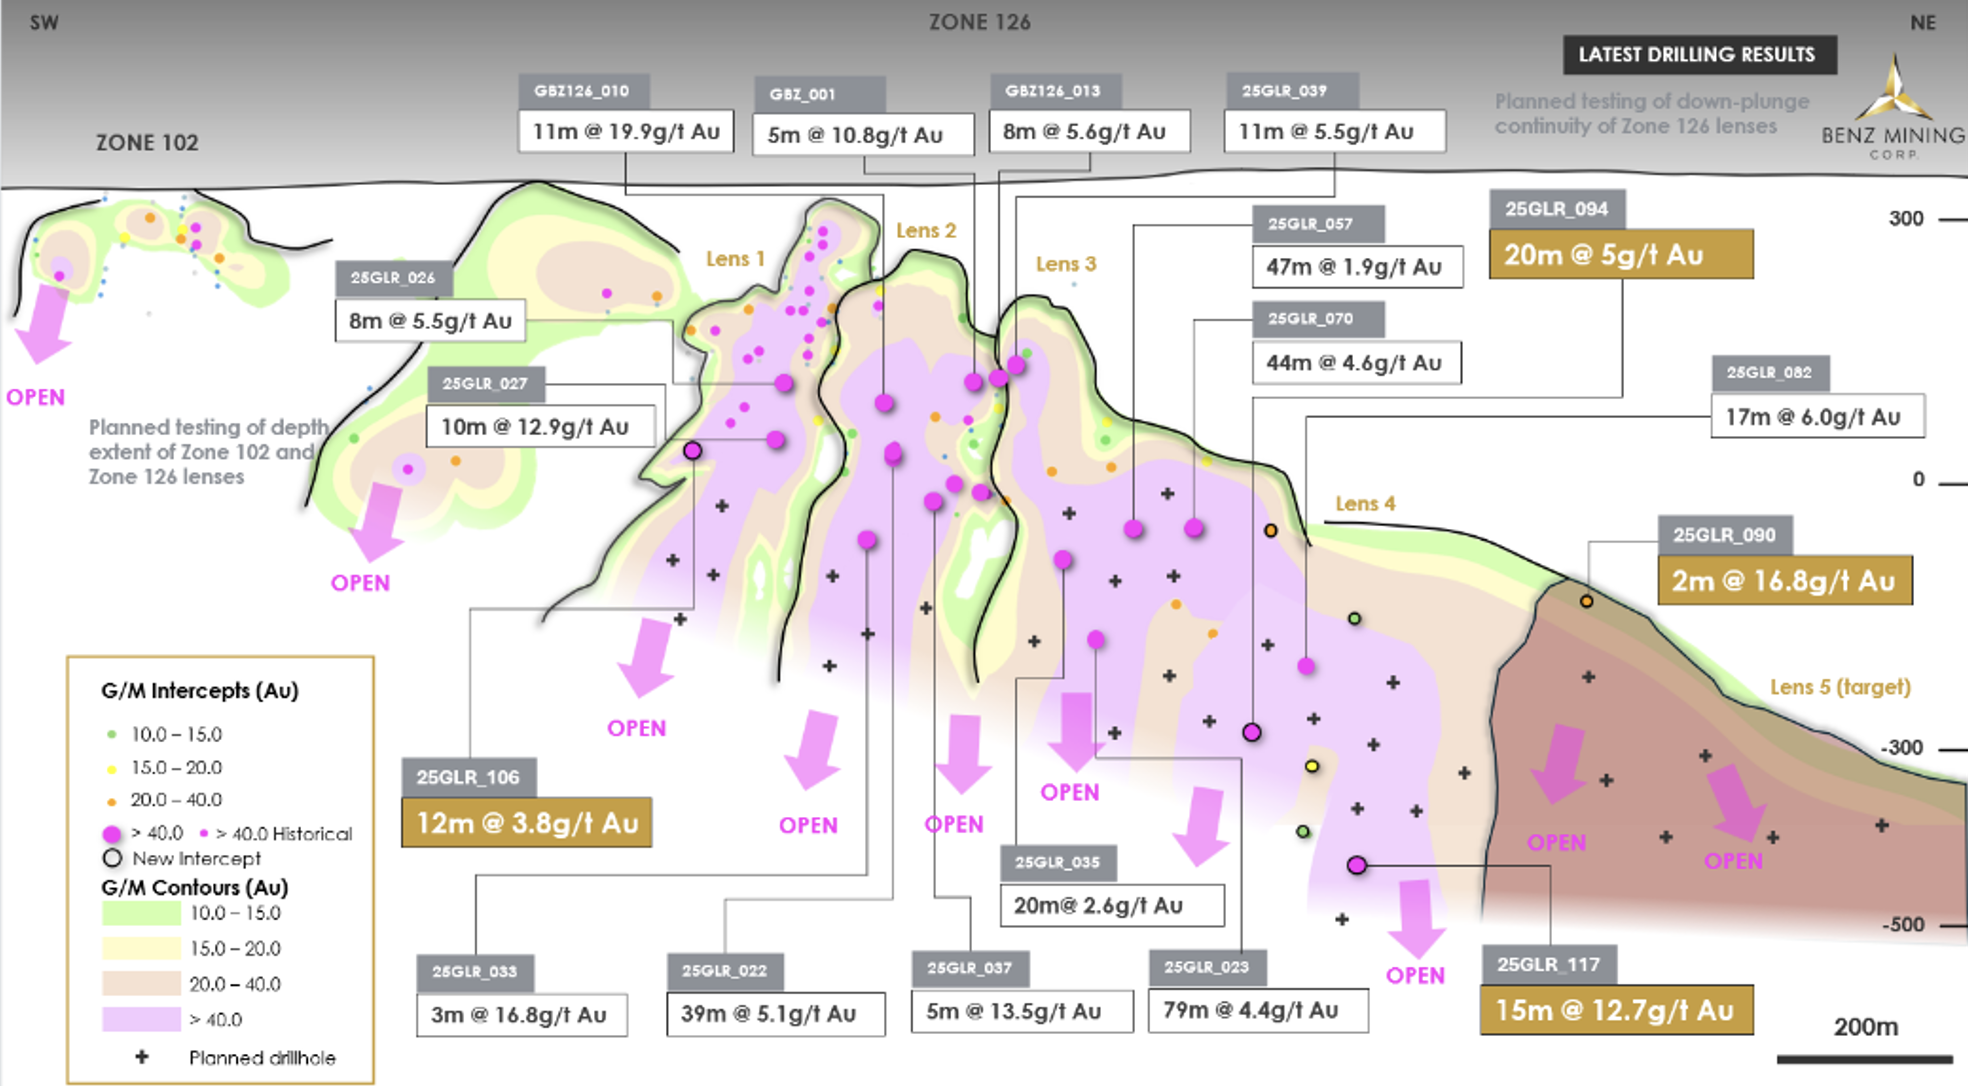
Task: Click the GBZ126_010 hole label
Action: click(582, 91)
